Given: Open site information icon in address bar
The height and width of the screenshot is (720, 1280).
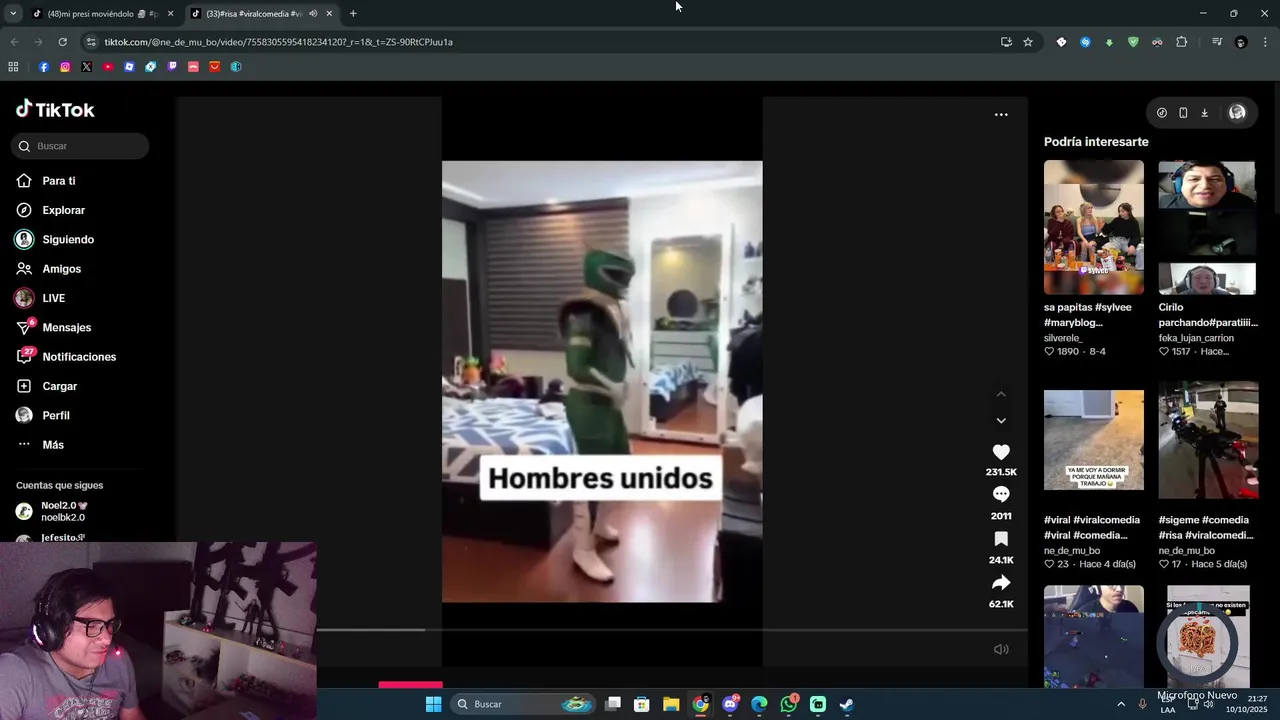Looking at the screenshot, I should tap(91, 42).
